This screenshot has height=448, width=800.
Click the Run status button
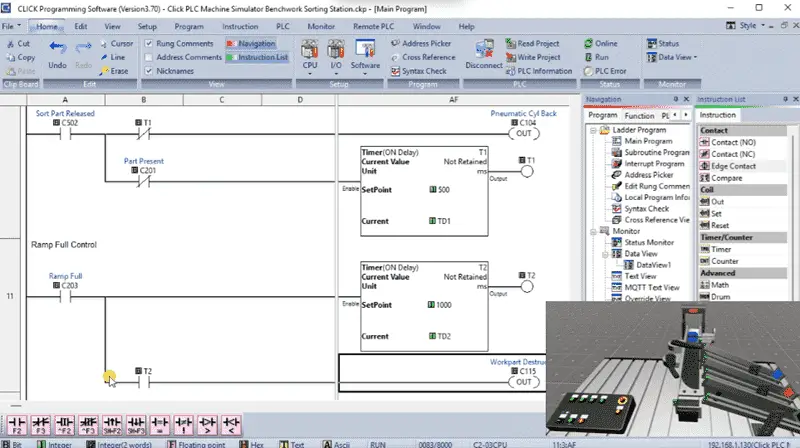(596, 58)
